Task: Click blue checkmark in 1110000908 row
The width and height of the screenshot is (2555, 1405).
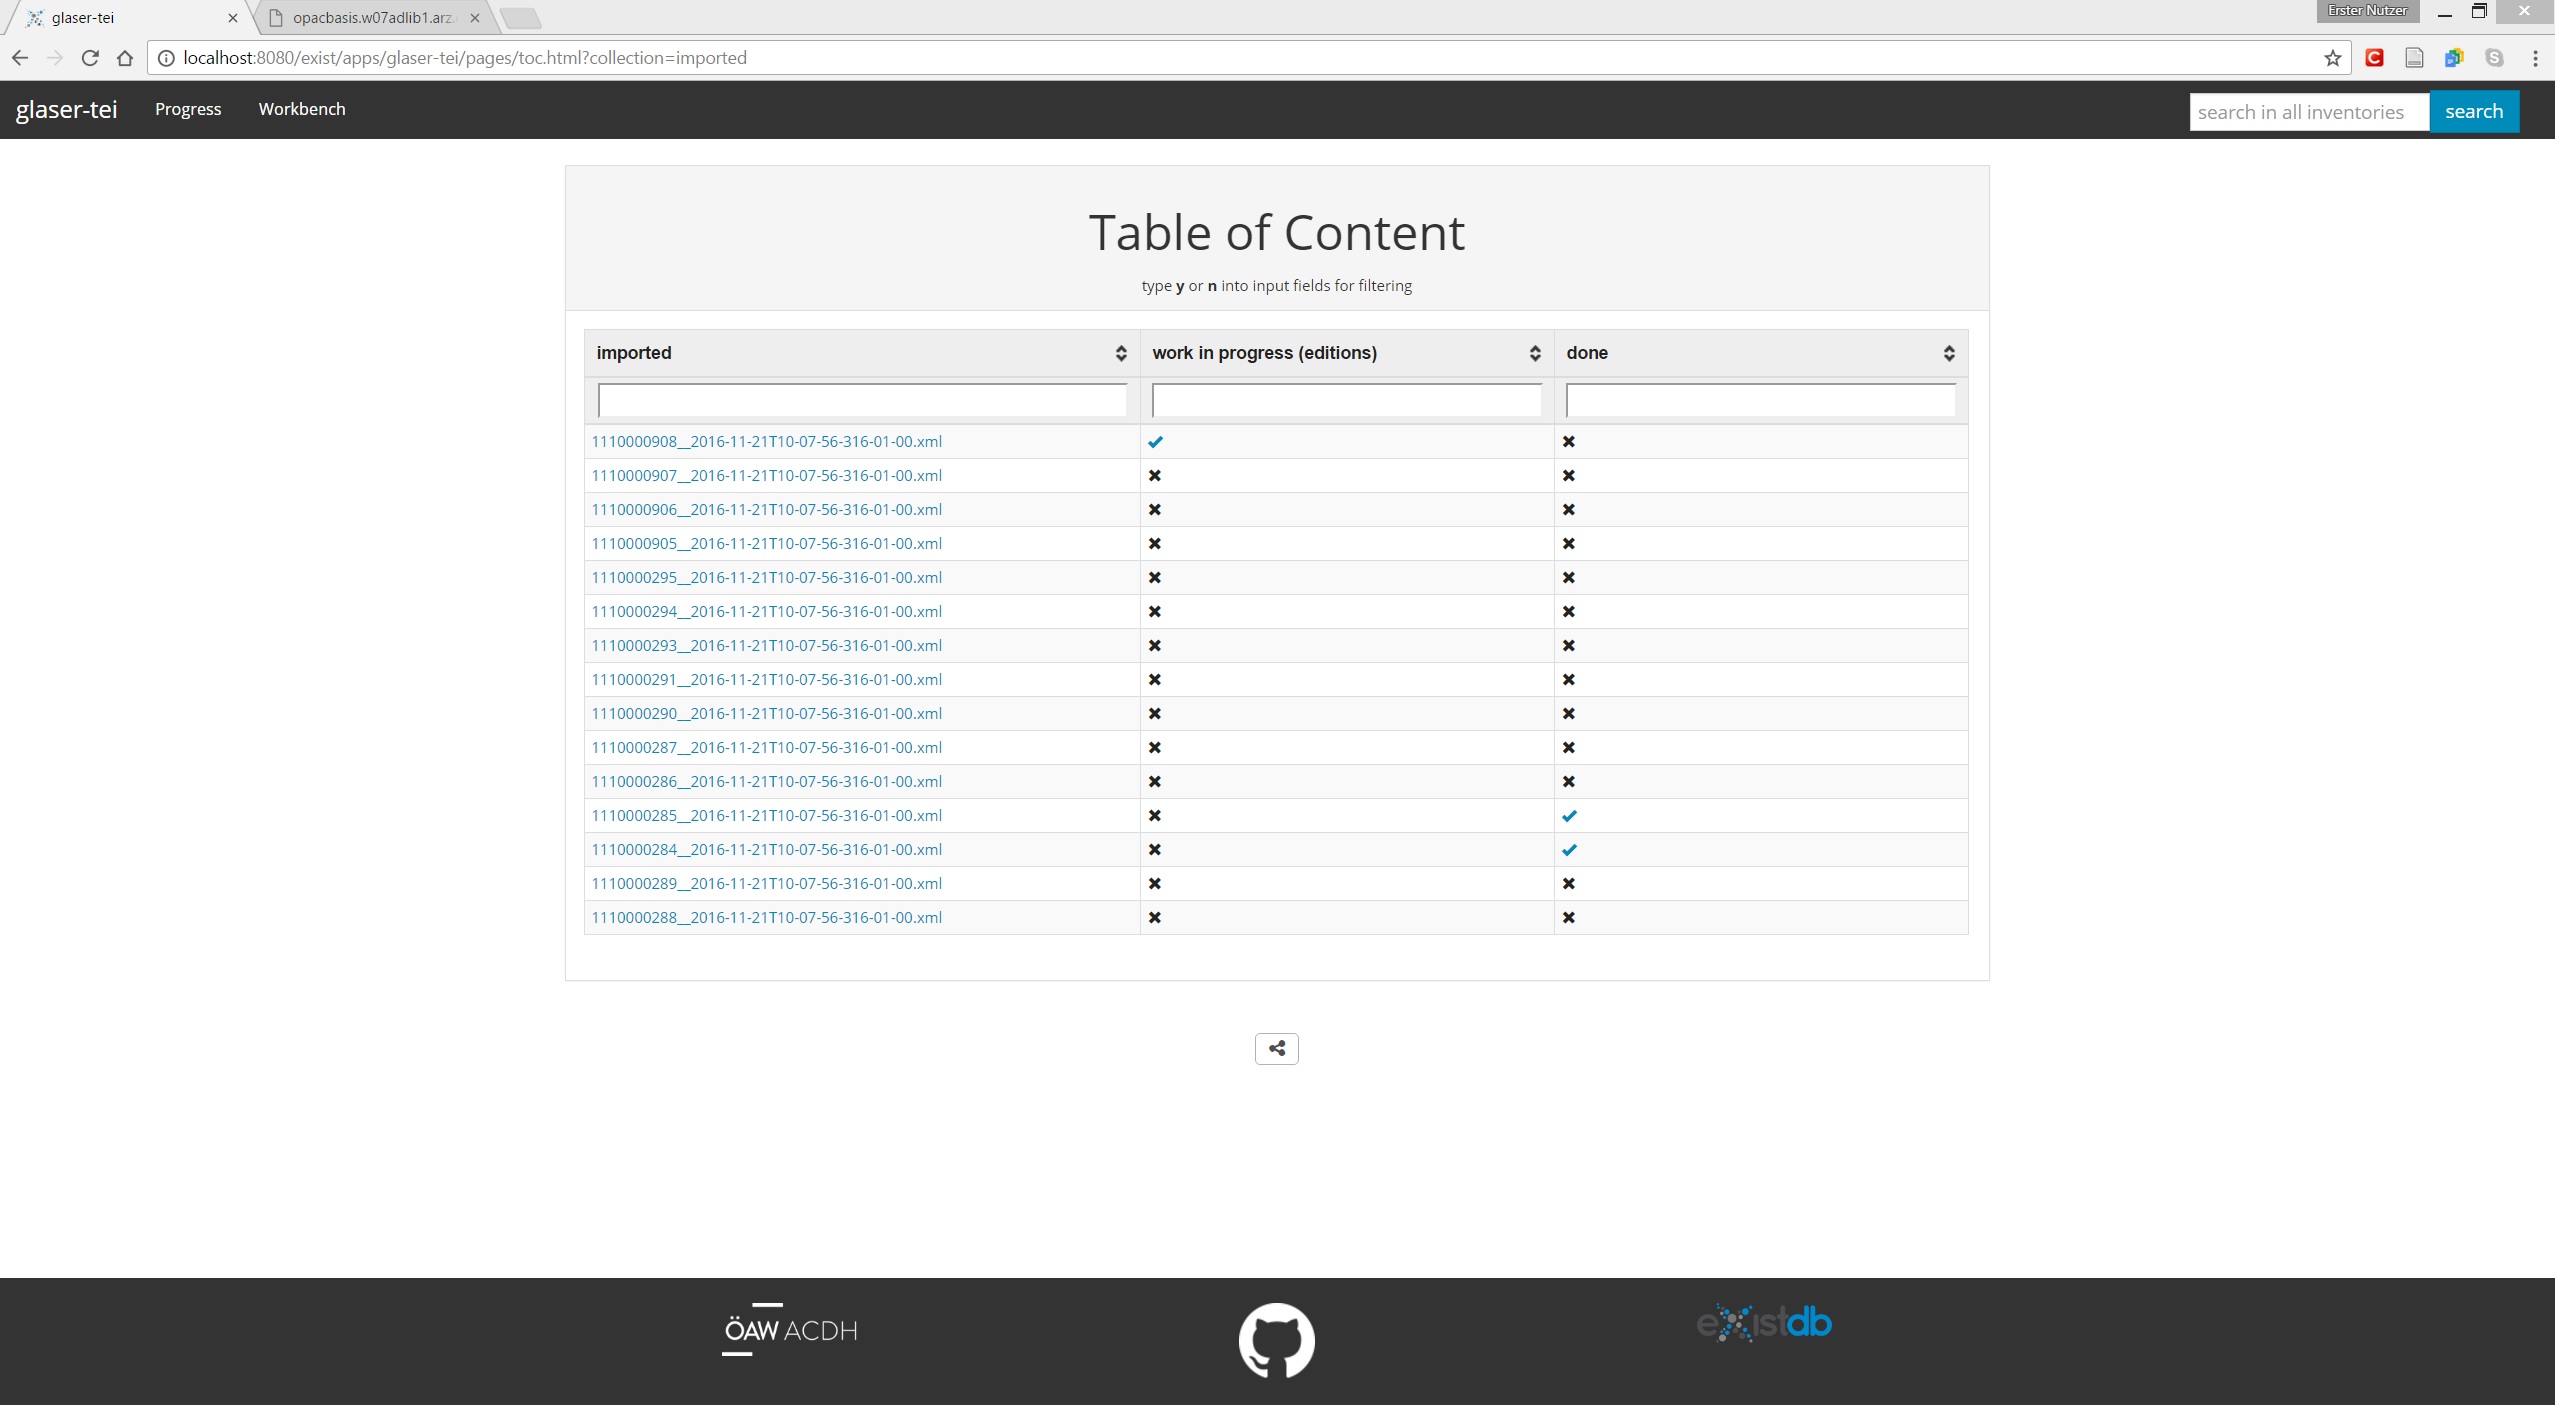Action: [x=1155, y=442]
